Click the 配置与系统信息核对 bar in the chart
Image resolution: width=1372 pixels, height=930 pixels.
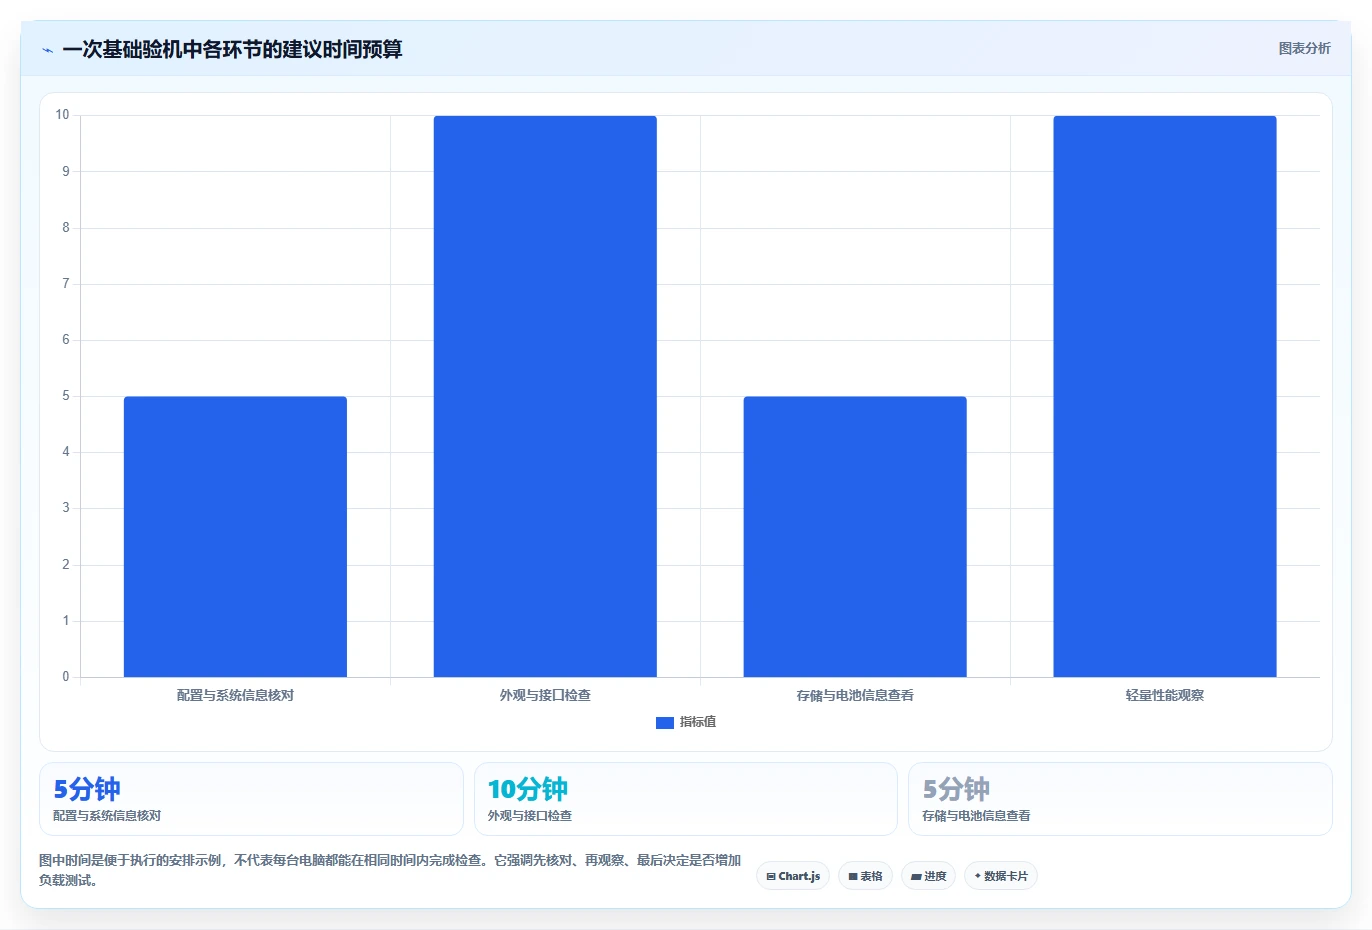pos(235,537)
